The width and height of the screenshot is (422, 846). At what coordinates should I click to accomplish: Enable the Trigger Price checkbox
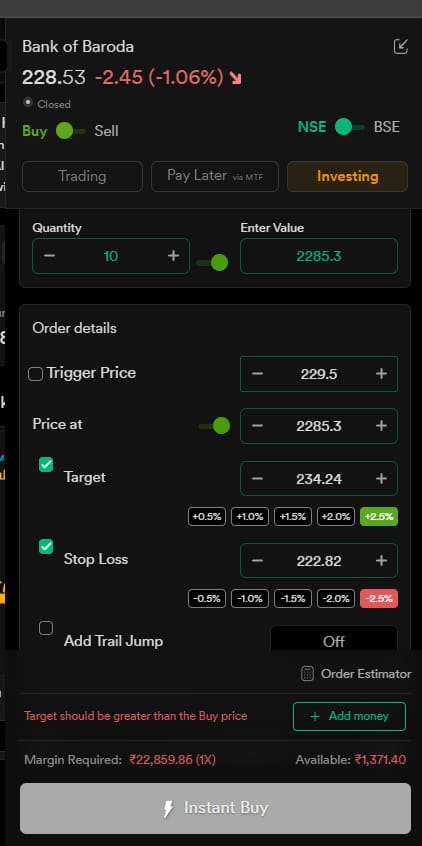(36, 374)
